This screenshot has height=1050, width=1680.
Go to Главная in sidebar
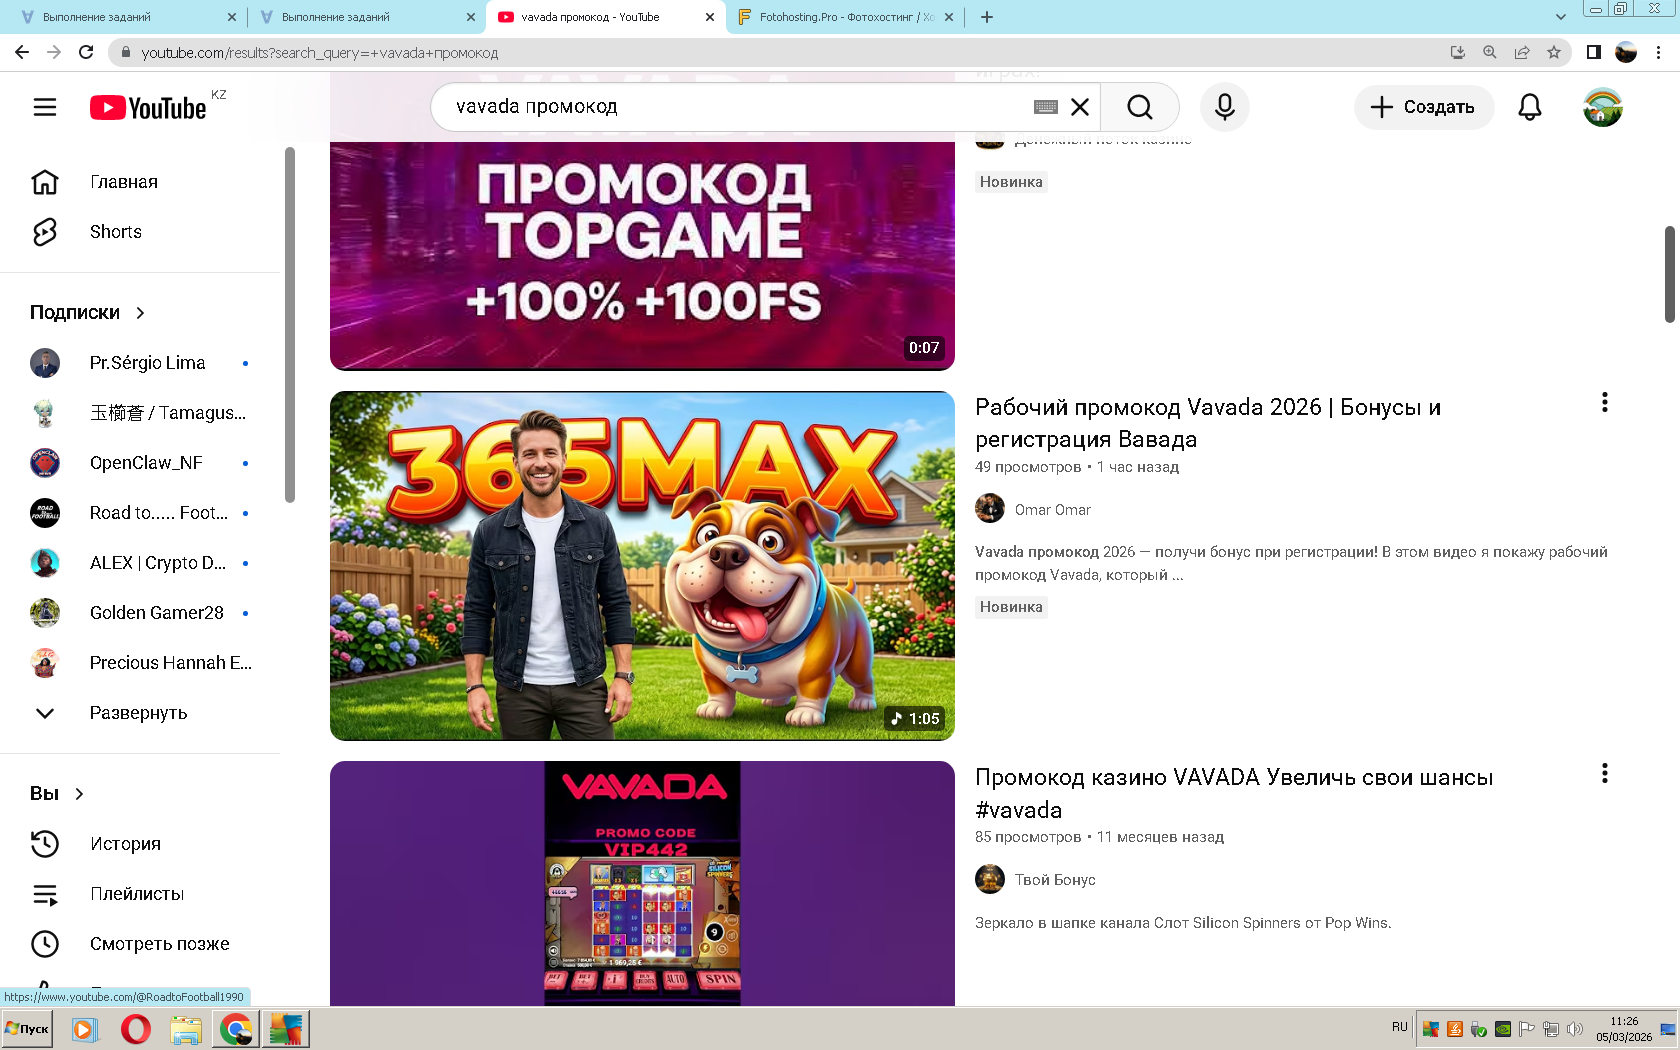coord(123,182)
